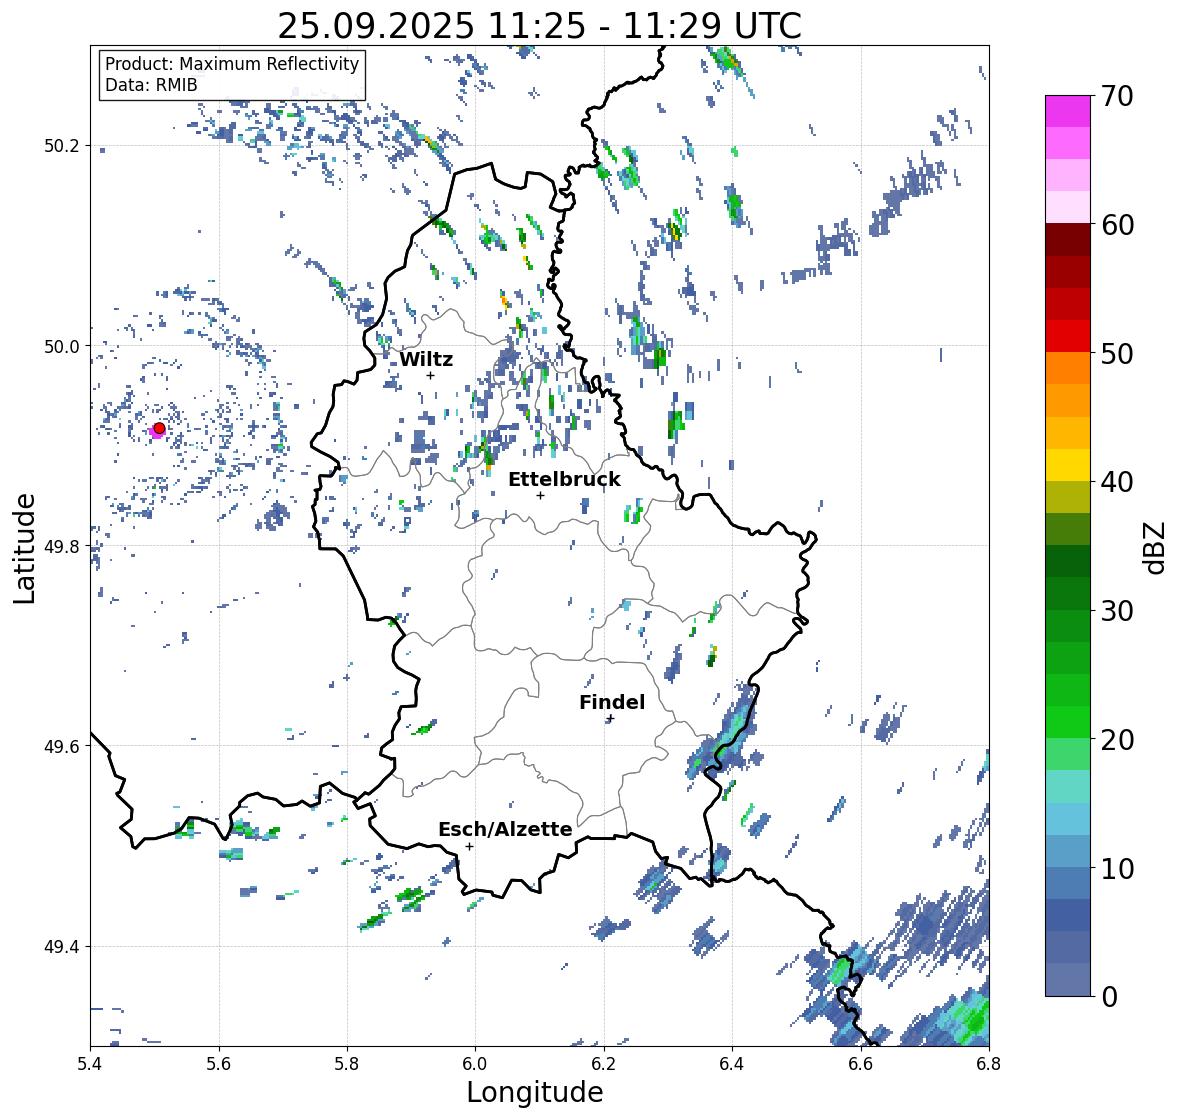The height and width of the screenshot is (1117, 1179).
Task: Click the 49.8 latitude tick label
Action: pos(62,546)
